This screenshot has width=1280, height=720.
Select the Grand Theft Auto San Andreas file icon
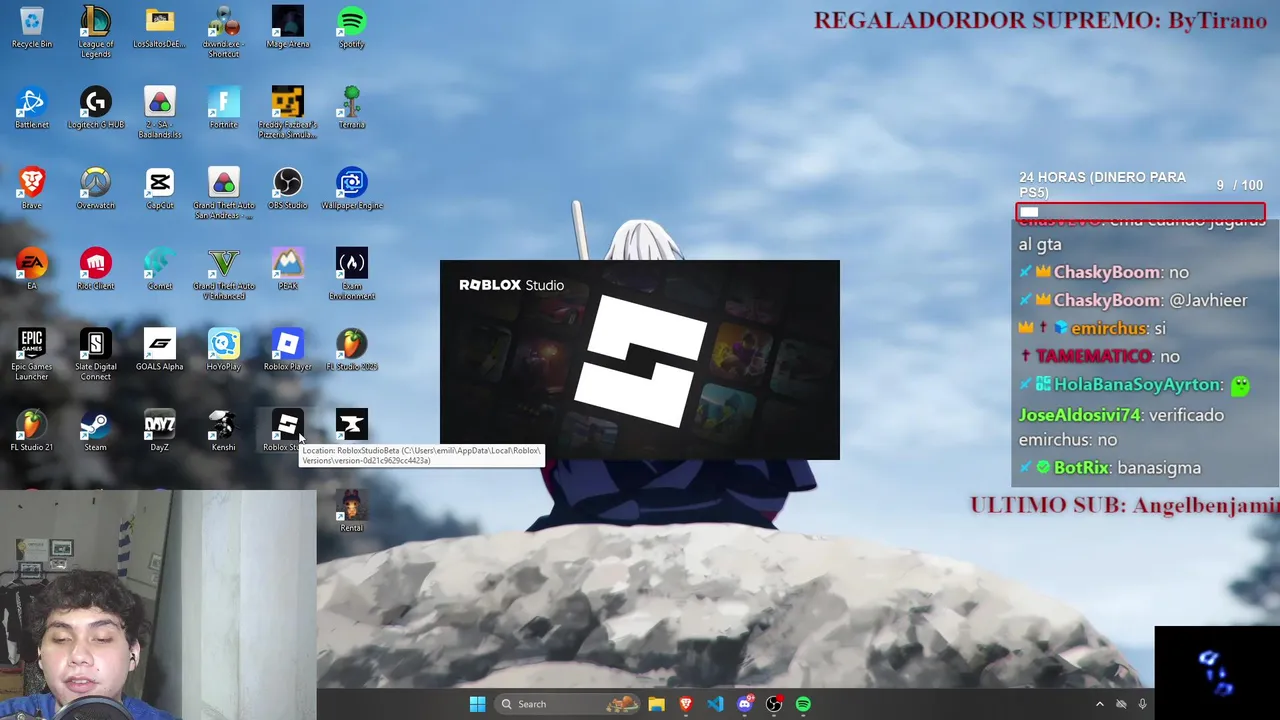224,194
